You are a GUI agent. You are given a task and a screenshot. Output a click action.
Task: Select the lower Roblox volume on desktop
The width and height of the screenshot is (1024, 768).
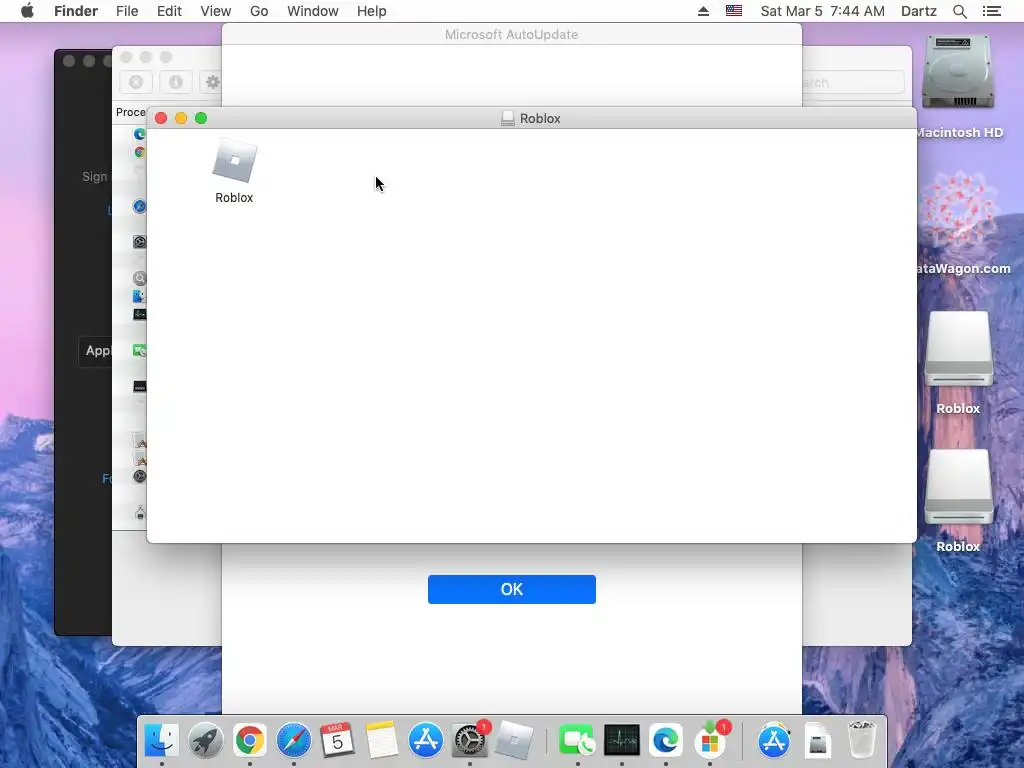click(x=958, y=487)
